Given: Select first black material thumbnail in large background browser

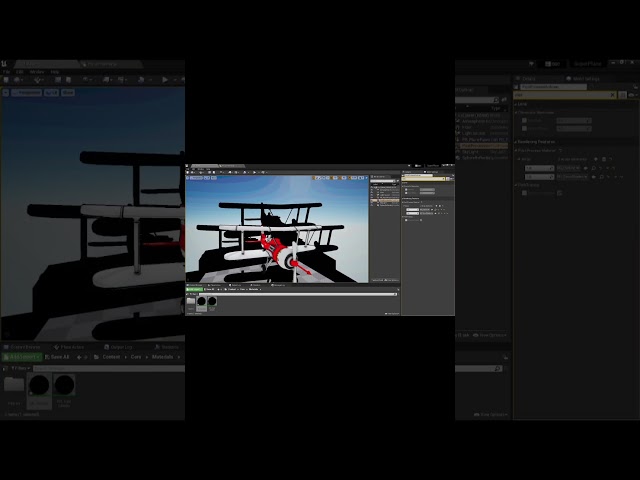Looking at the screenshot, I should click(x=39, y=385).
